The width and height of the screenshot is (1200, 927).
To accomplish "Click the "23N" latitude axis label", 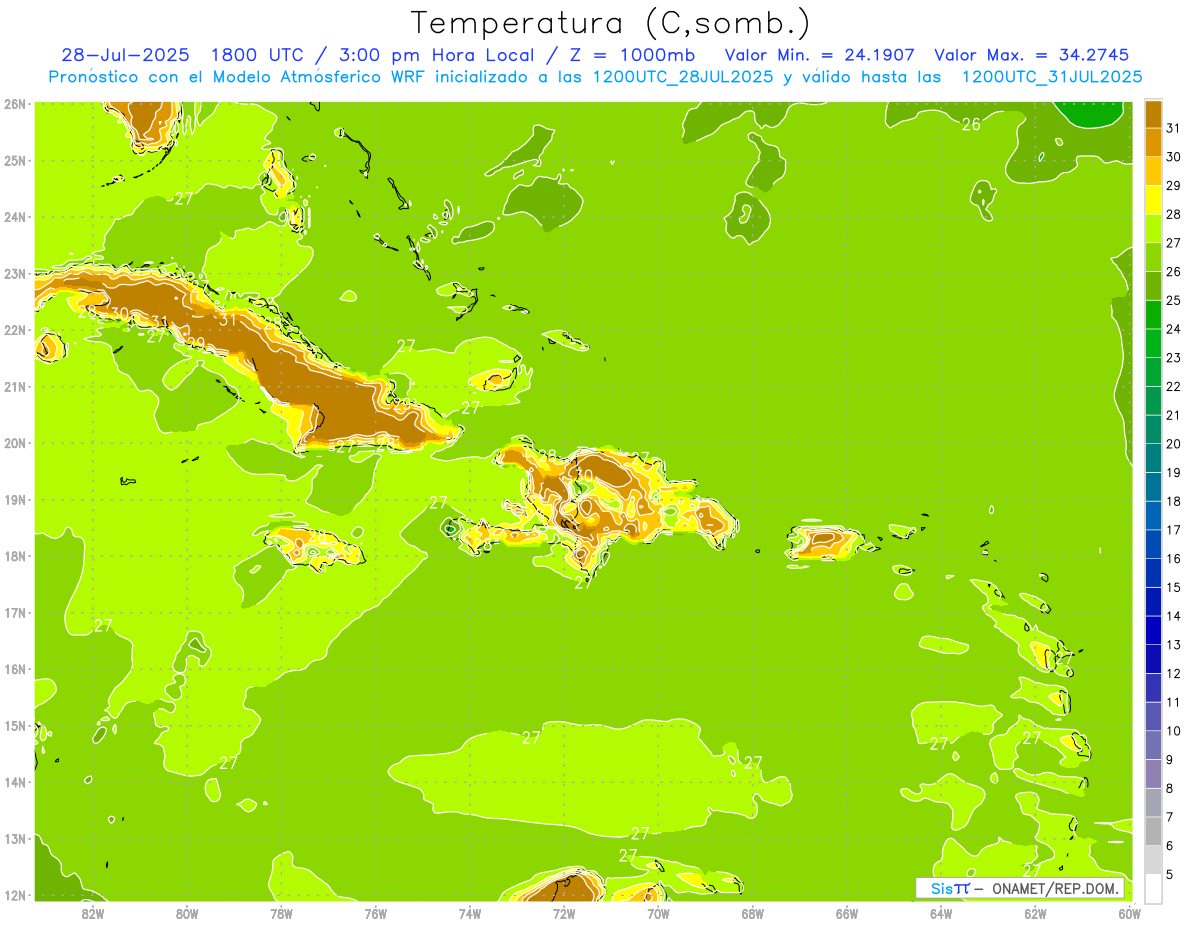I will (x=15, y=273).
